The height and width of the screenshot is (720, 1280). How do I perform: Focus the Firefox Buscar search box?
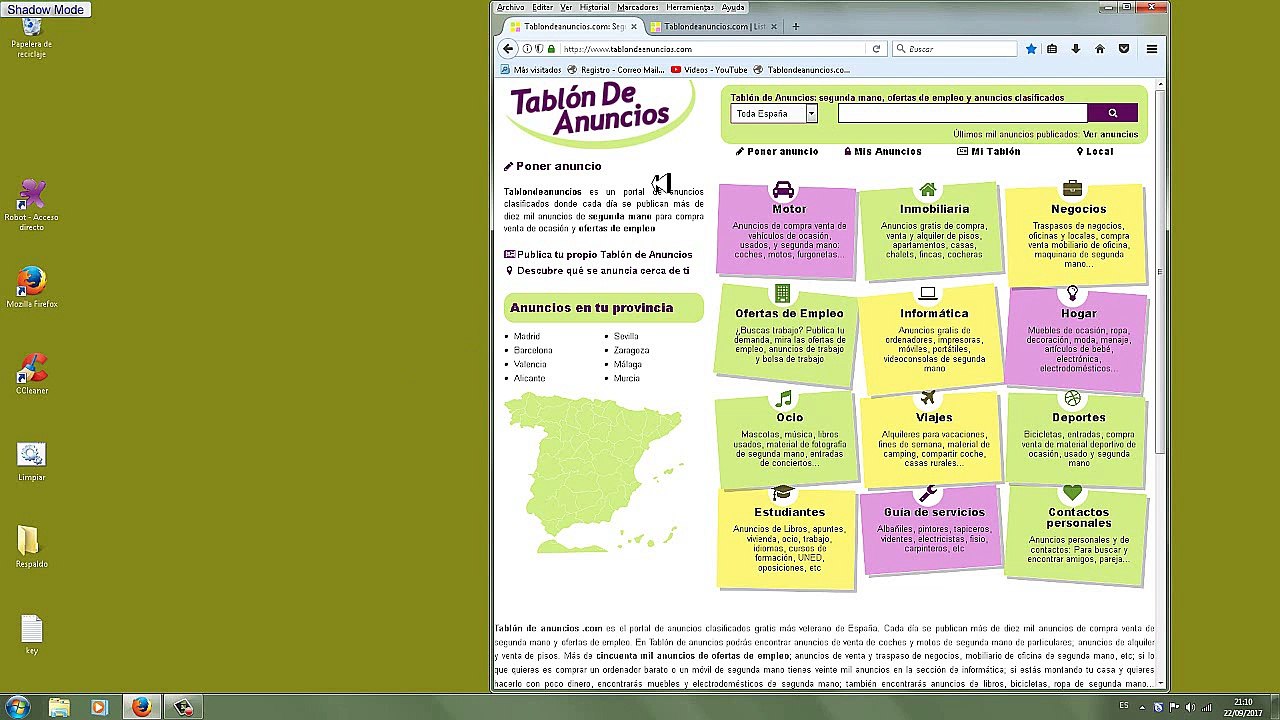click(x=954, y=48)
